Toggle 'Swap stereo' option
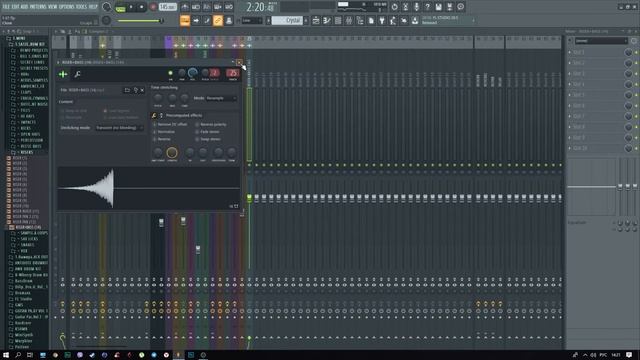The width and height of the screenshot is (640, 360). point(208,139)
